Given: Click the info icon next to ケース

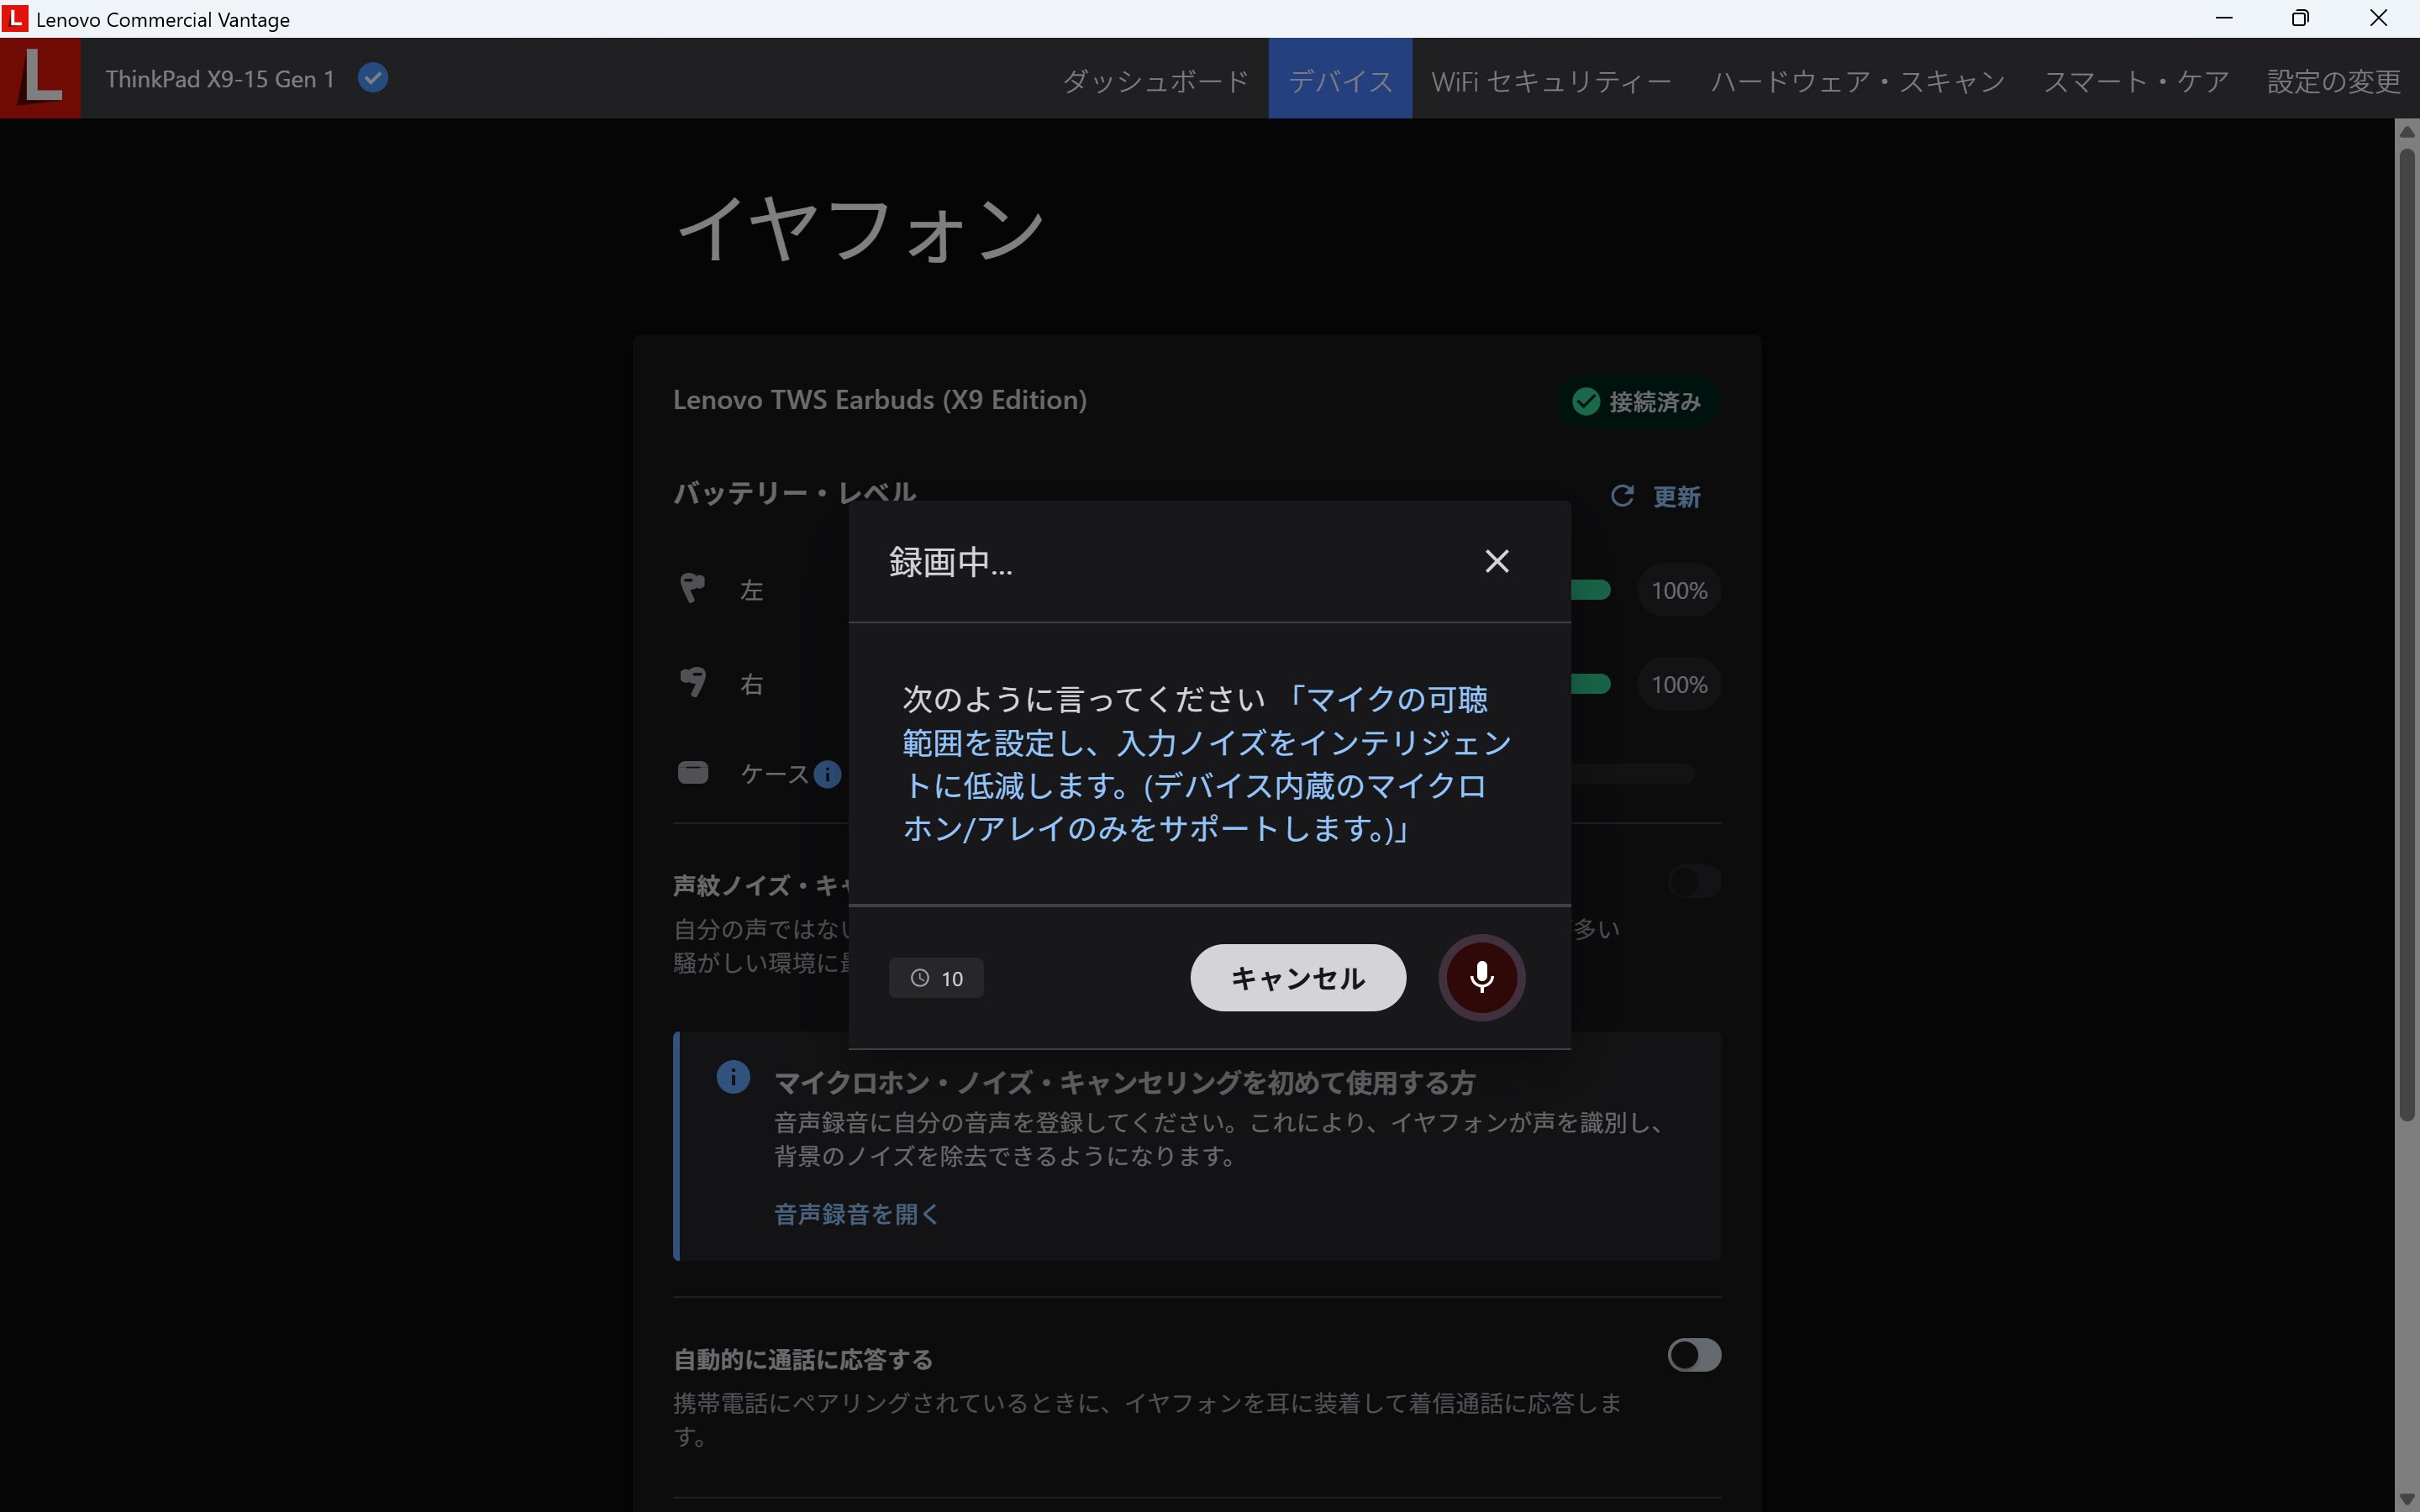Looking at the screenshot, I should click(827, 774).
